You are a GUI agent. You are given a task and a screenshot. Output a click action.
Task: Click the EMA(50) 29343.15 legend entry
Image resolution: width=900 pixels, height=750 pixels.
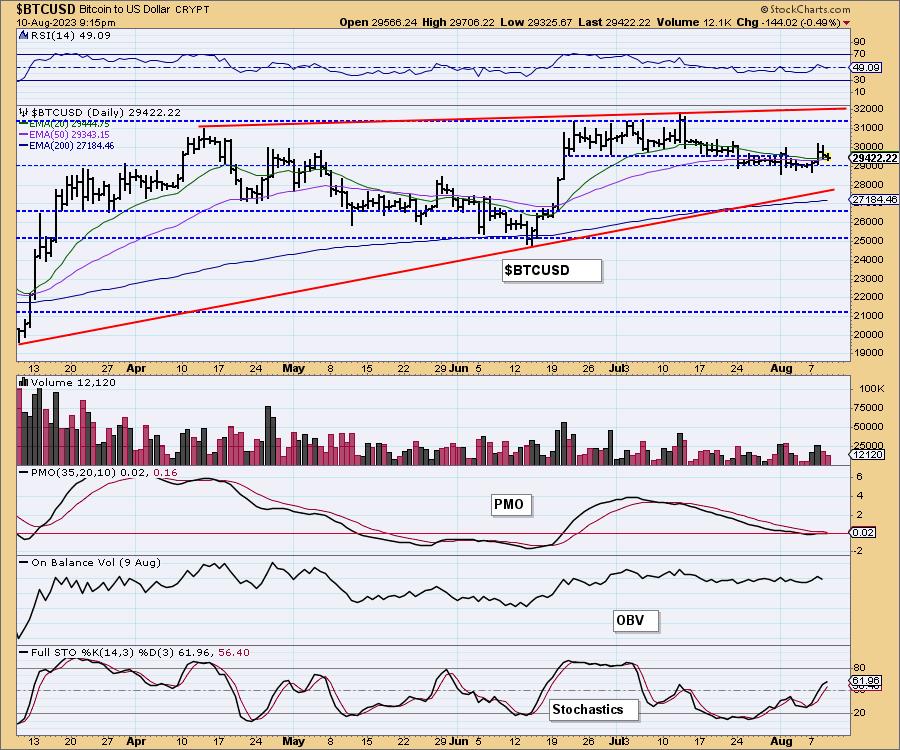tap(64, 134)
